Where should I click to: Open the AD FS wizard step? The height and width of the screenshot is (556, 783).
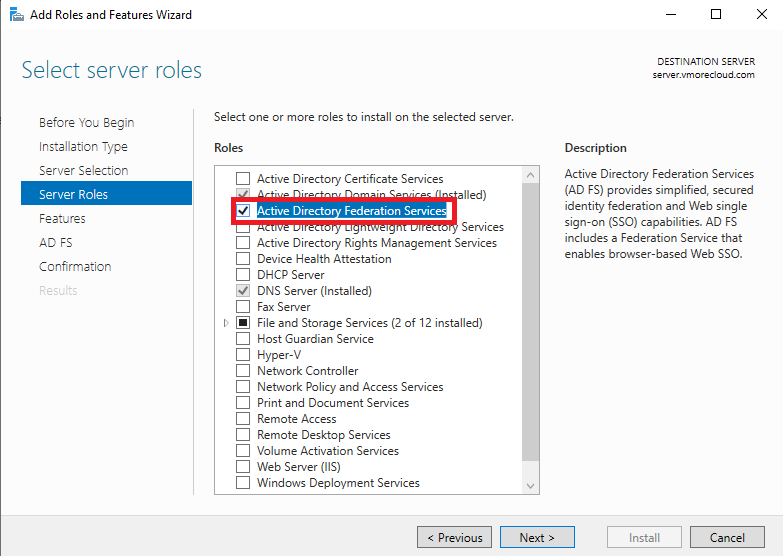[x=55, y=242]
